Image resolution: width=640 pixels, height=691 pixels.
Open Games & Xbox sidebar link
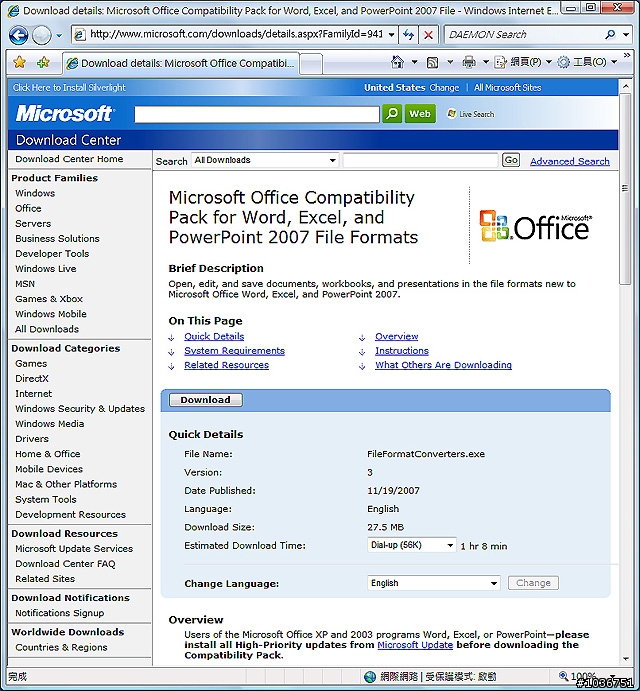coord(49,299)
